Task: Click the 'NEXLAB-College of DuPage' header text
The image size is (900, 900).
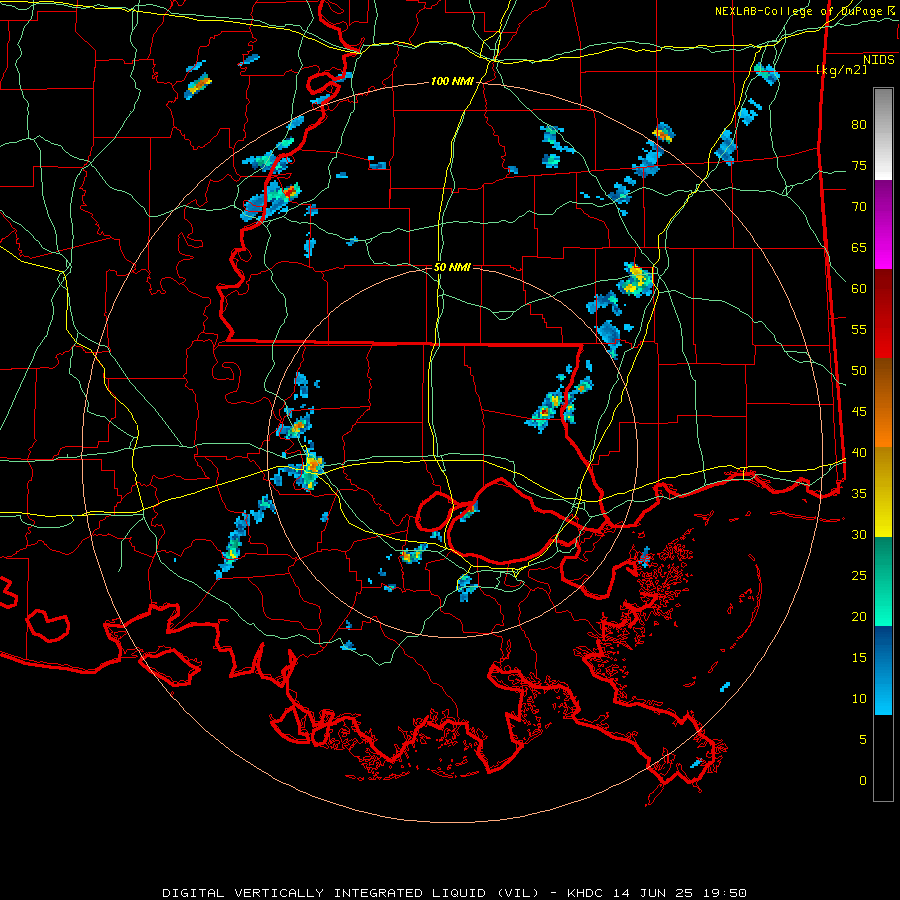Action: pyautogui.click(x=800, y=11)
